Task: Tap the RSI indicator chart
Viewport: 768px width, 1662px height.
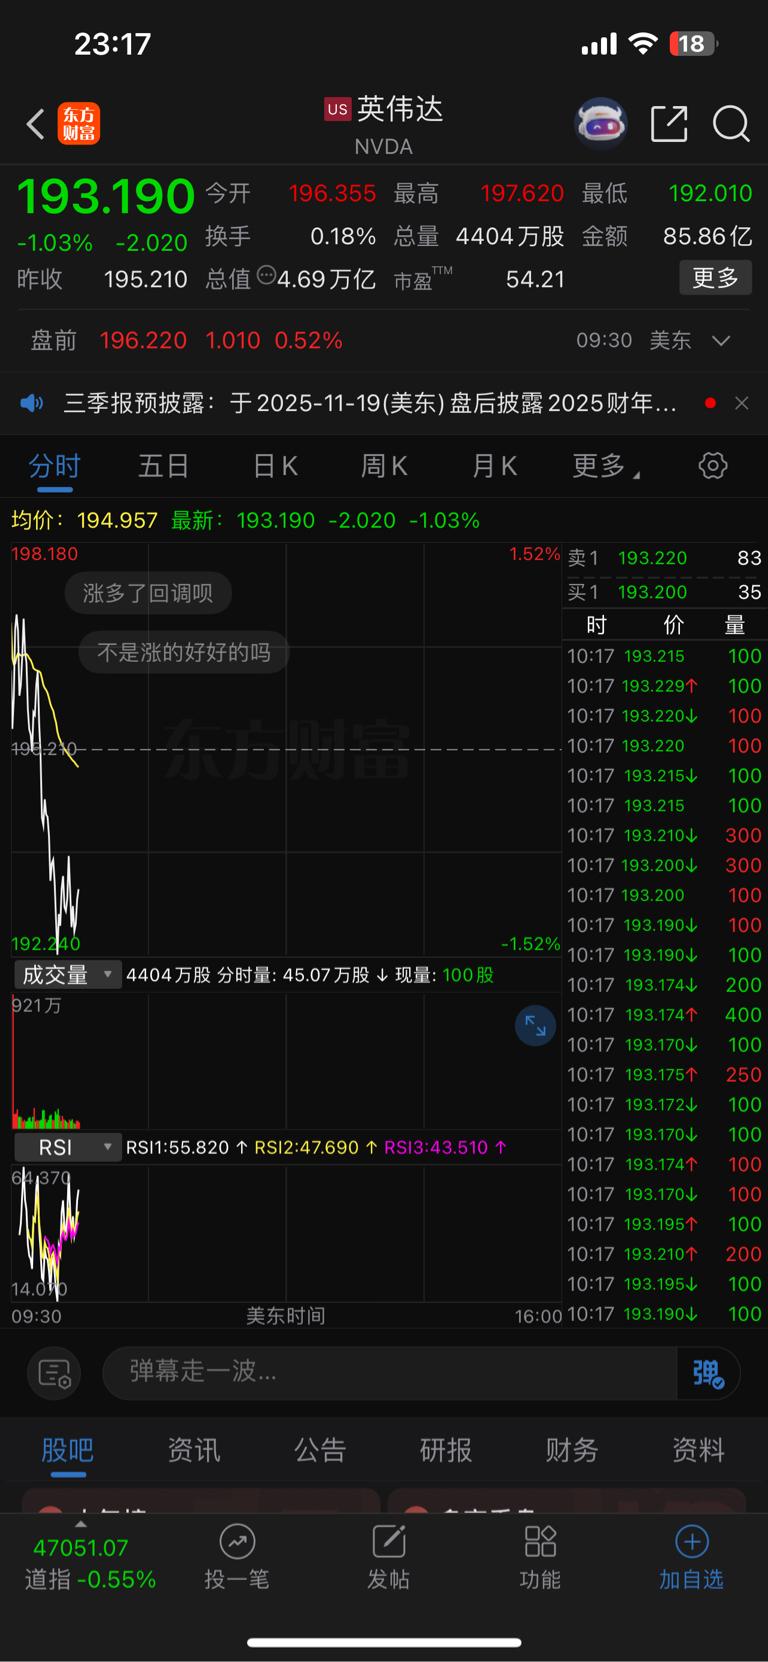Action: (x=286, y=1232)
